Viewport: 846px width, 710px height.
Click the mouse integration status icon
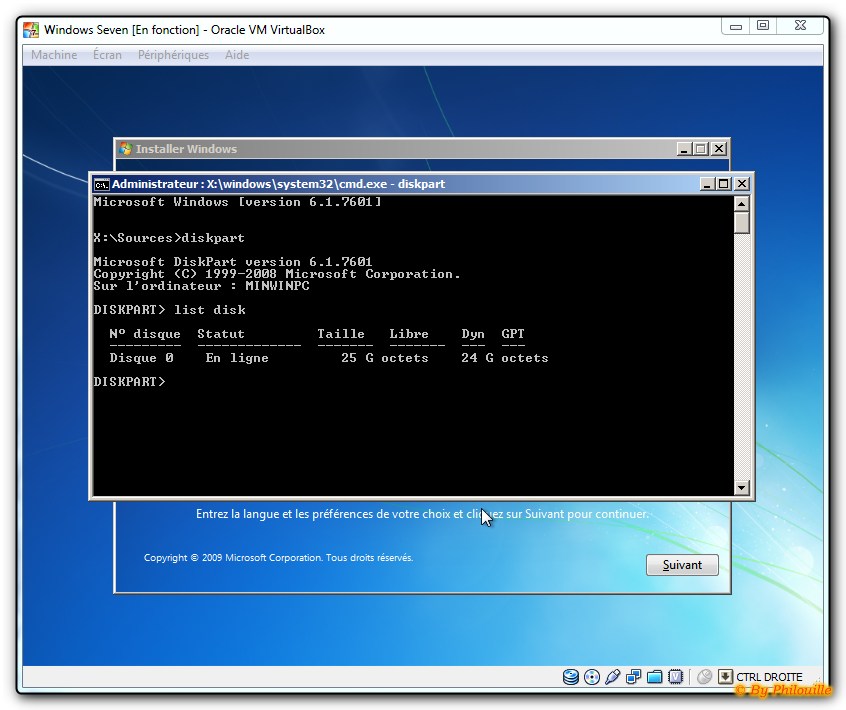tap(704, 677)
